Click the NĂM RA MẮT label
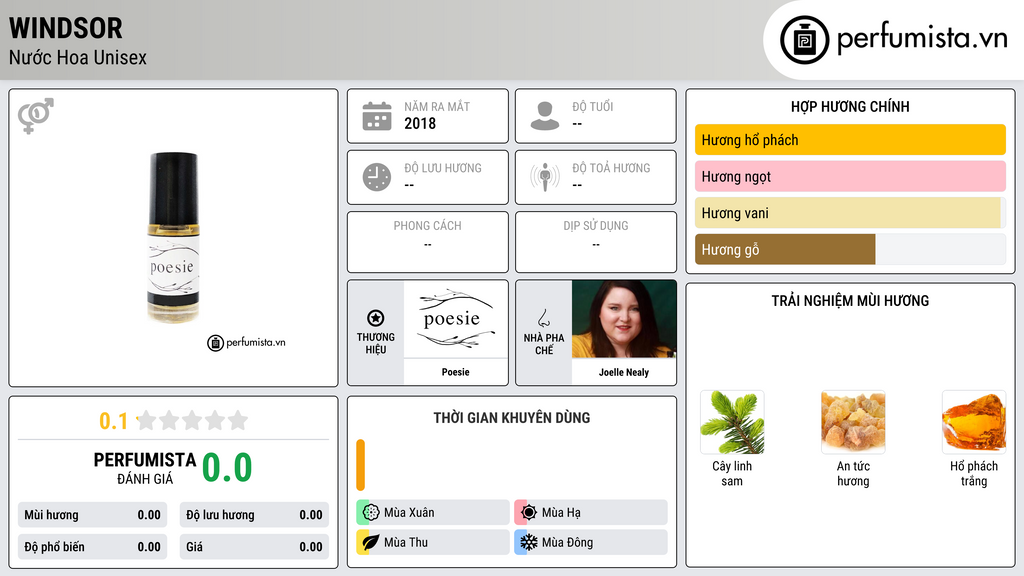The height and width of the screenshot is (576, 1024). coord(437,106)
